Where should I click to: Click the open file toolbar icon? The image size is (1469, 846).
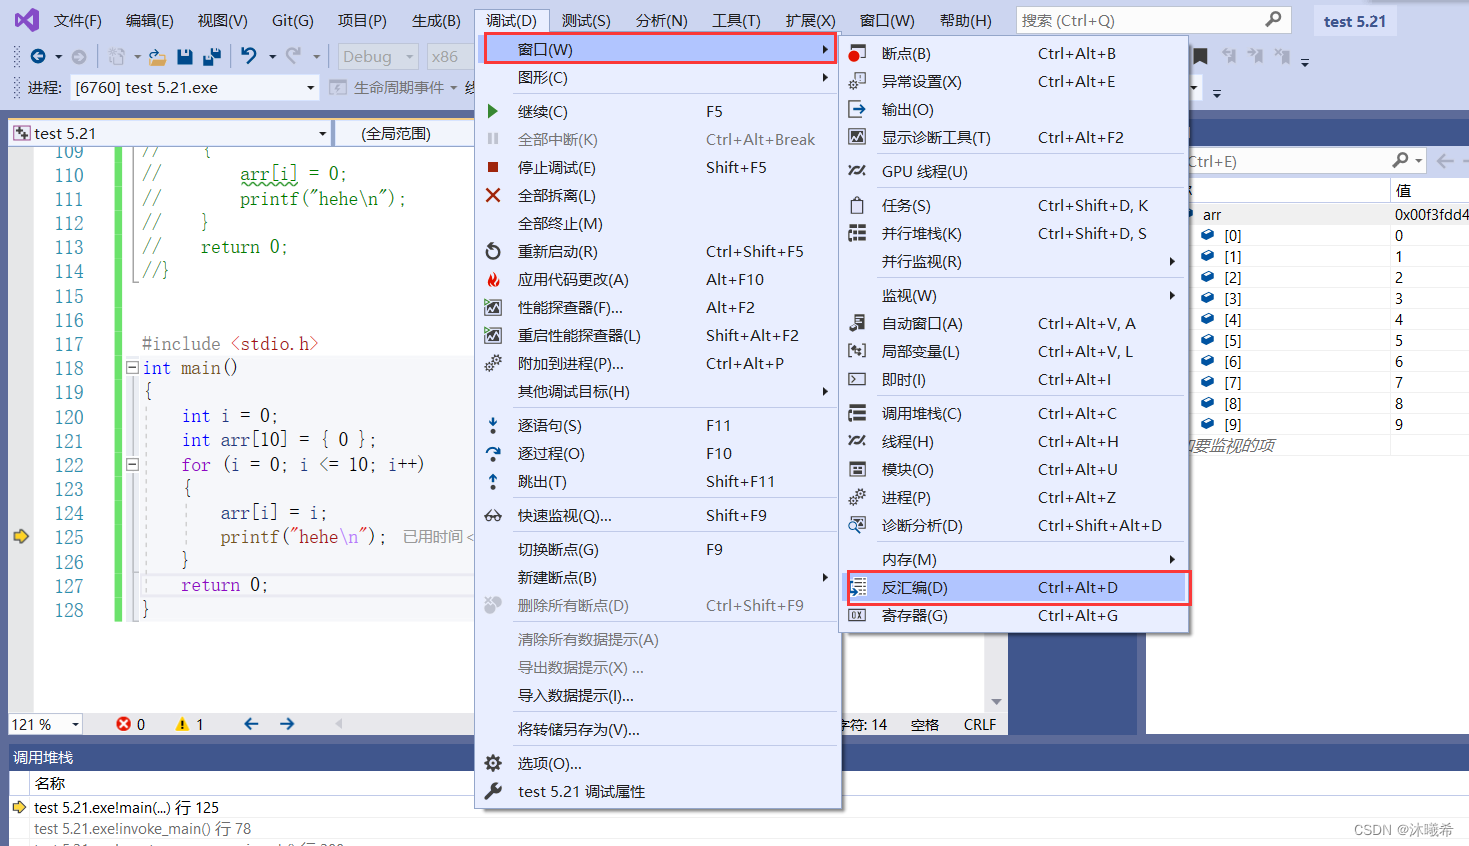tap(157, 57)
